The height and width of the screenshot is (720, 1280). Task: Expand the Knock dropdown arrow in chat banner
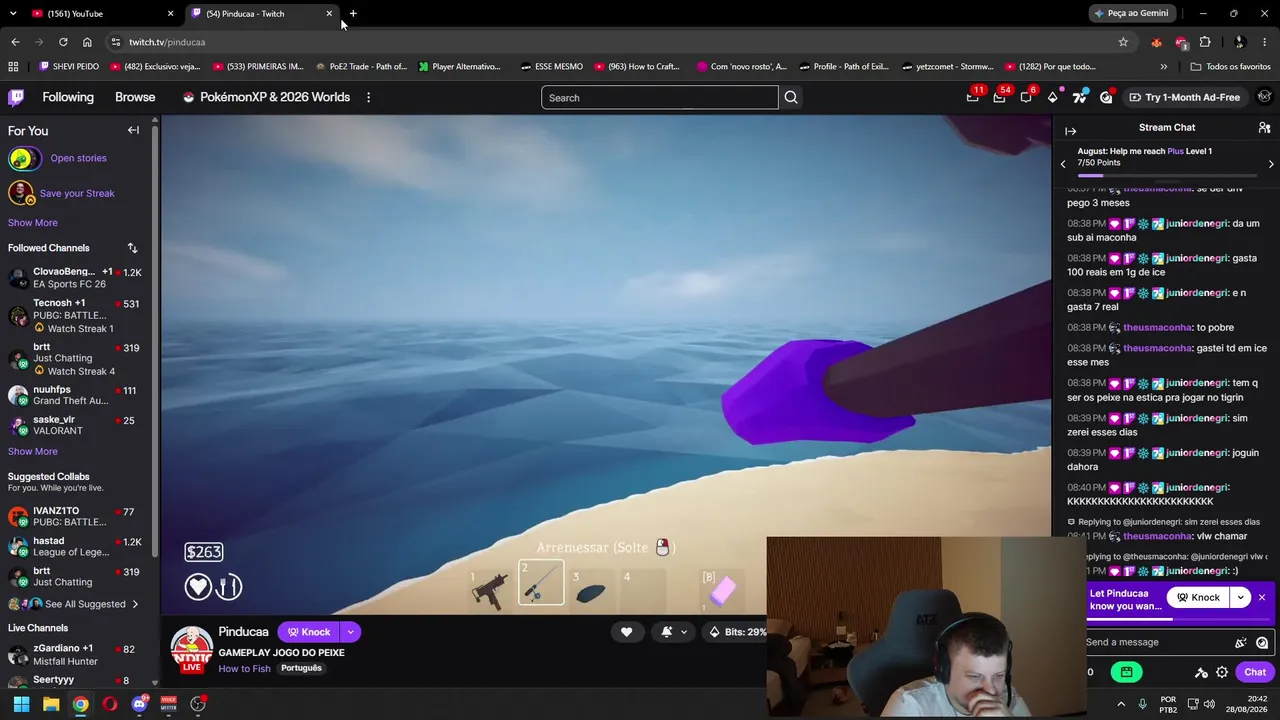click(1240, 598)
